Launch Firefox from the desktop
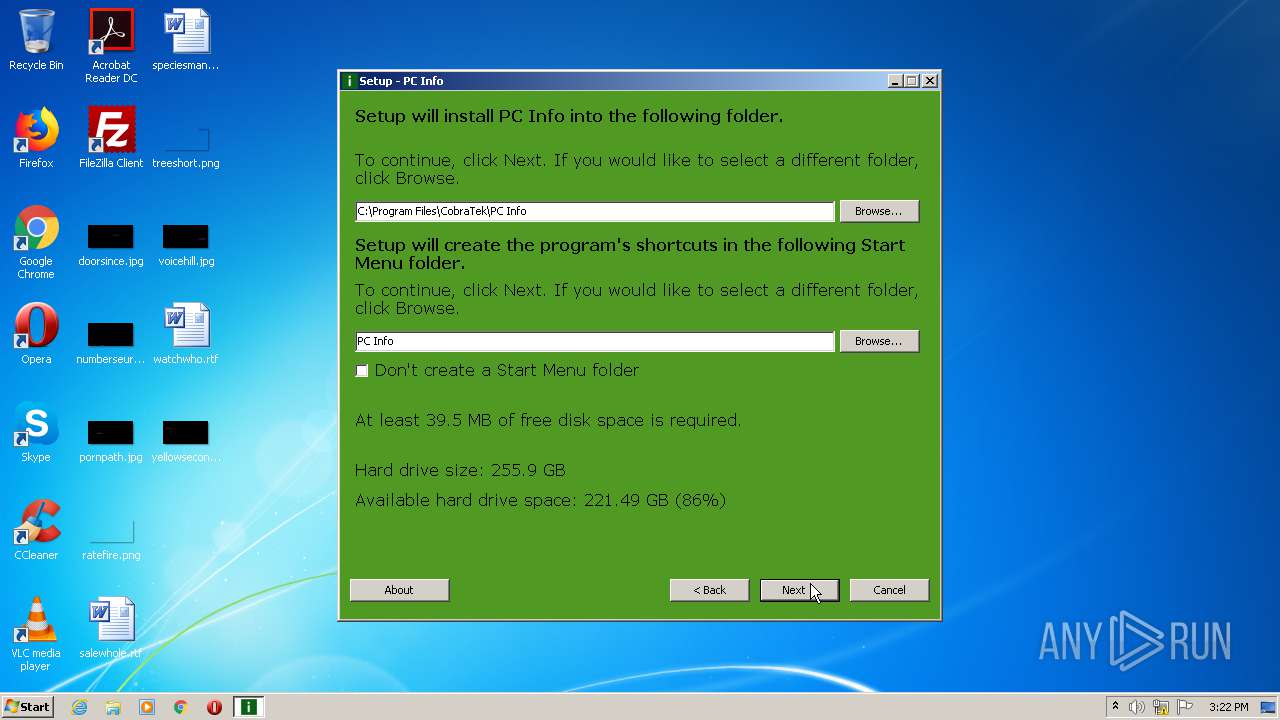 36,138
